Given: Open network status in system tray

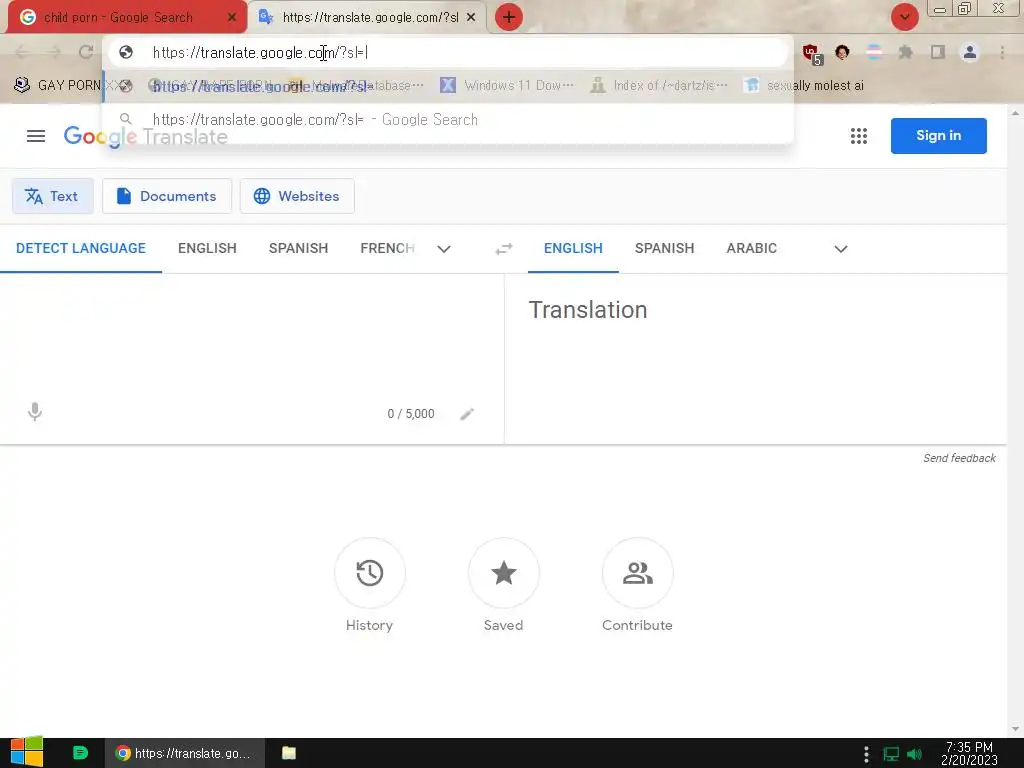Looking at the screenshot, I should [891, 754].
